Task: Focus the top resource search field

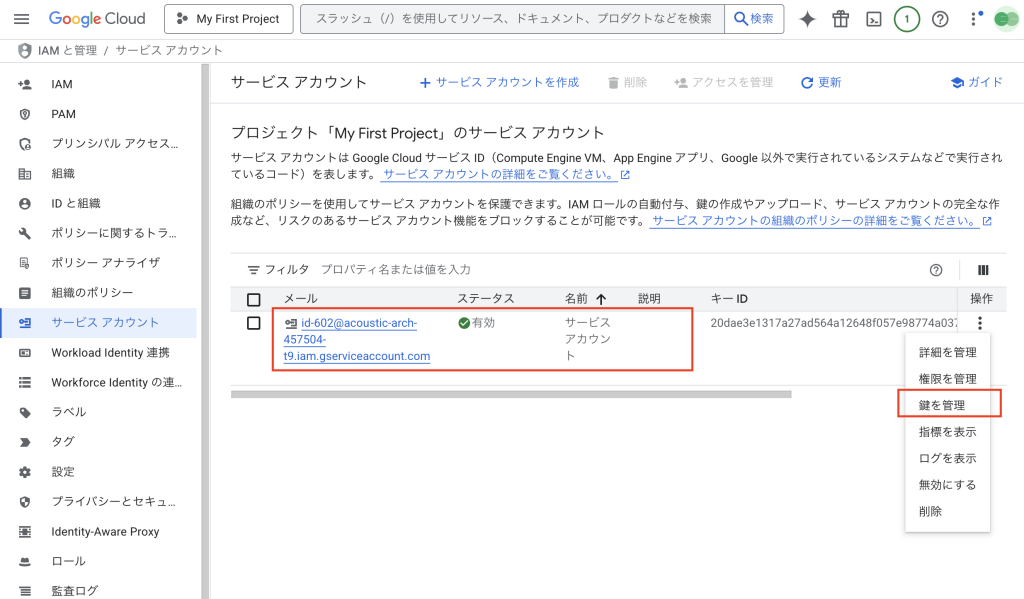Action: [513, 19]
